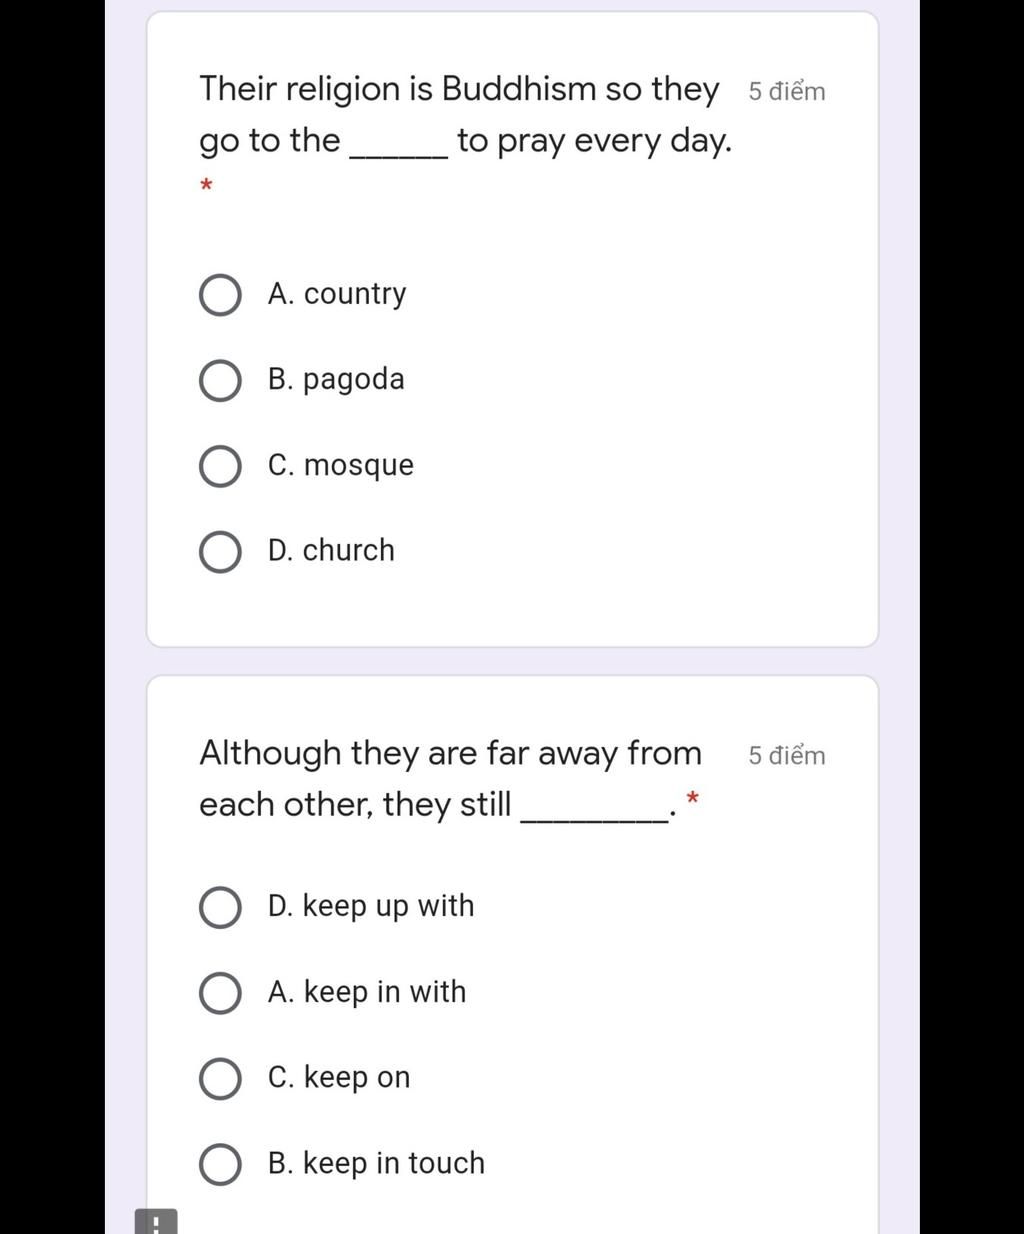Click the '5 điểm' label of first question

click(x=787, y=91)
